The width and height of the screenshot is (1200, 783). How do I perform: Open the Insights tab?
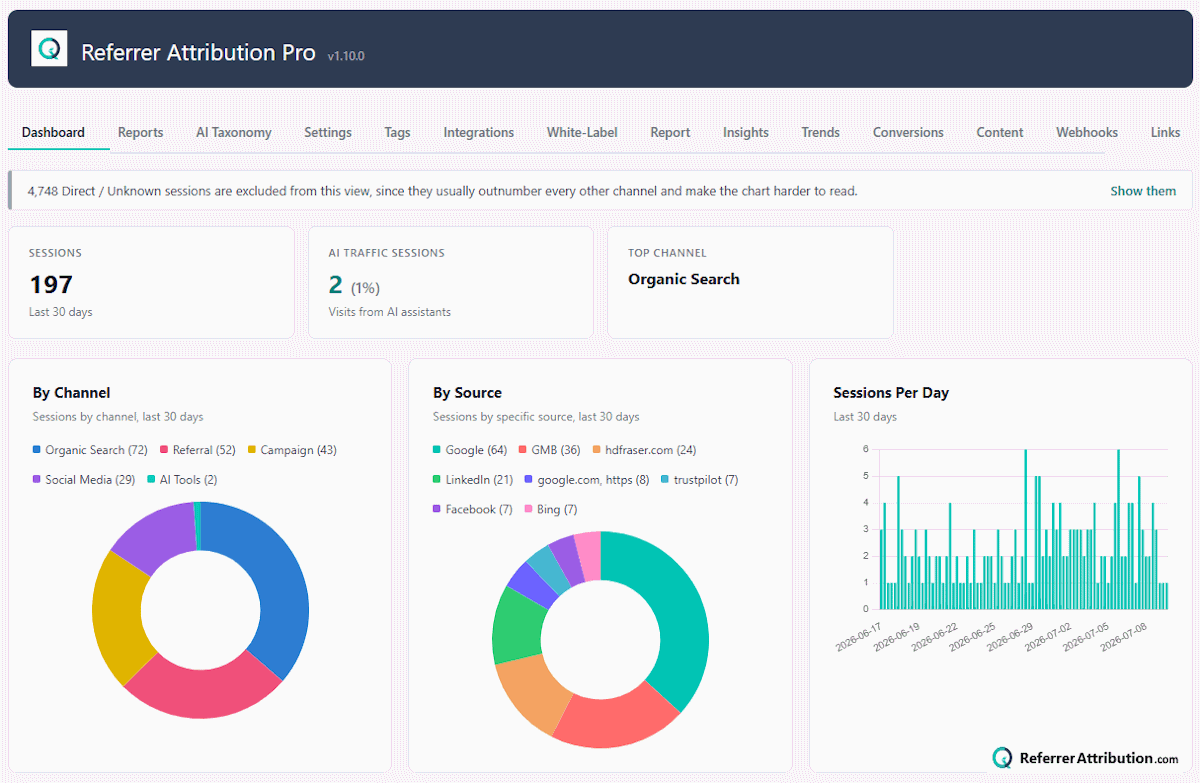click(x=746, y=132)
